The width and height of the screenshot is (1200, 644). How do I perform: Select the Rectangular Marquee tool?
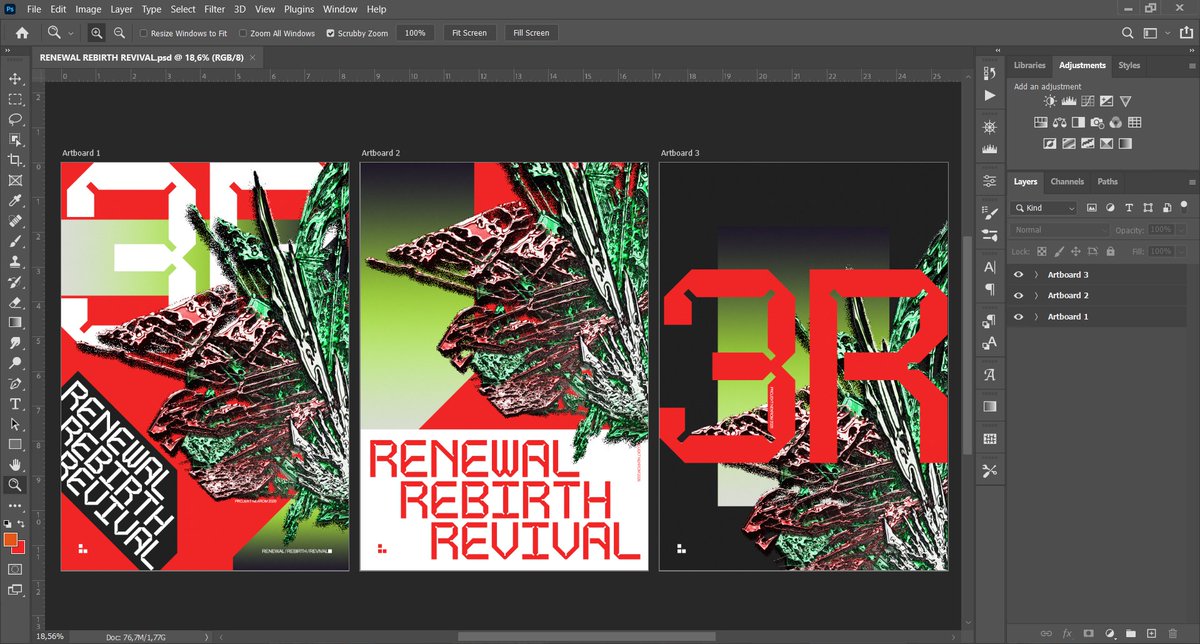click(x=15, y=99)
